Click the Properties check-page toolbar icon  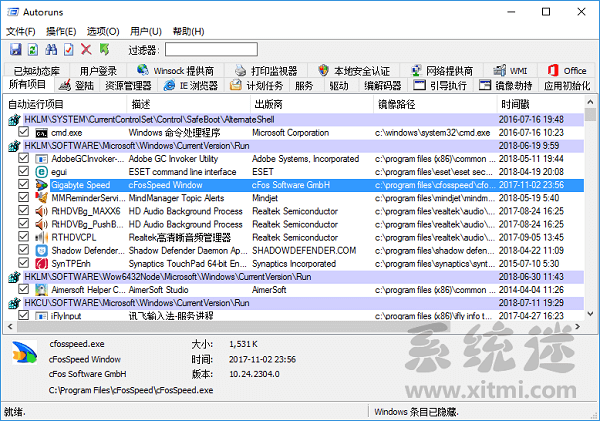pos(68,49)
